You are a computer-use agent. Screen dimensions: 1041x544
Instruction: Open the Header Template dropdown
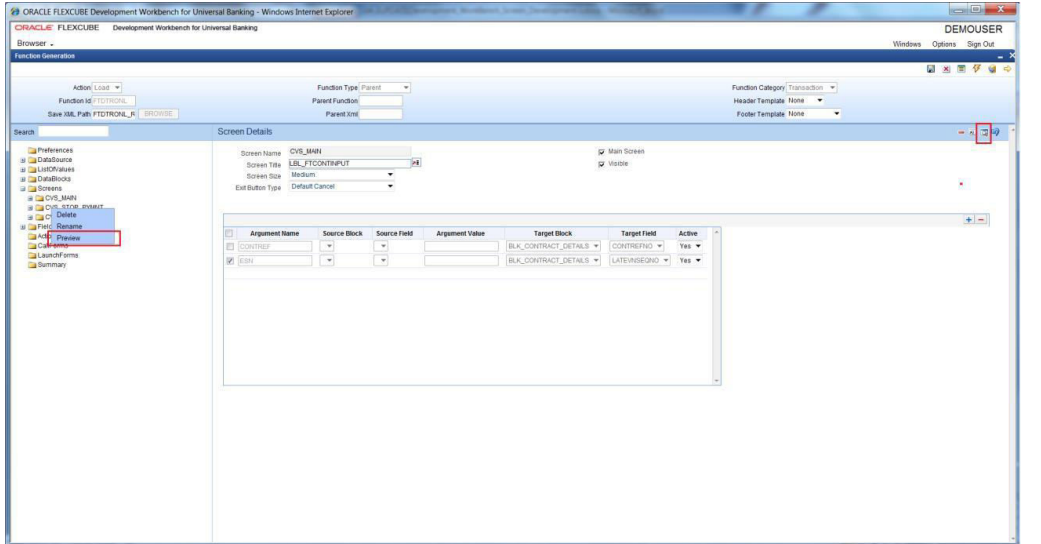pos(805,101)
